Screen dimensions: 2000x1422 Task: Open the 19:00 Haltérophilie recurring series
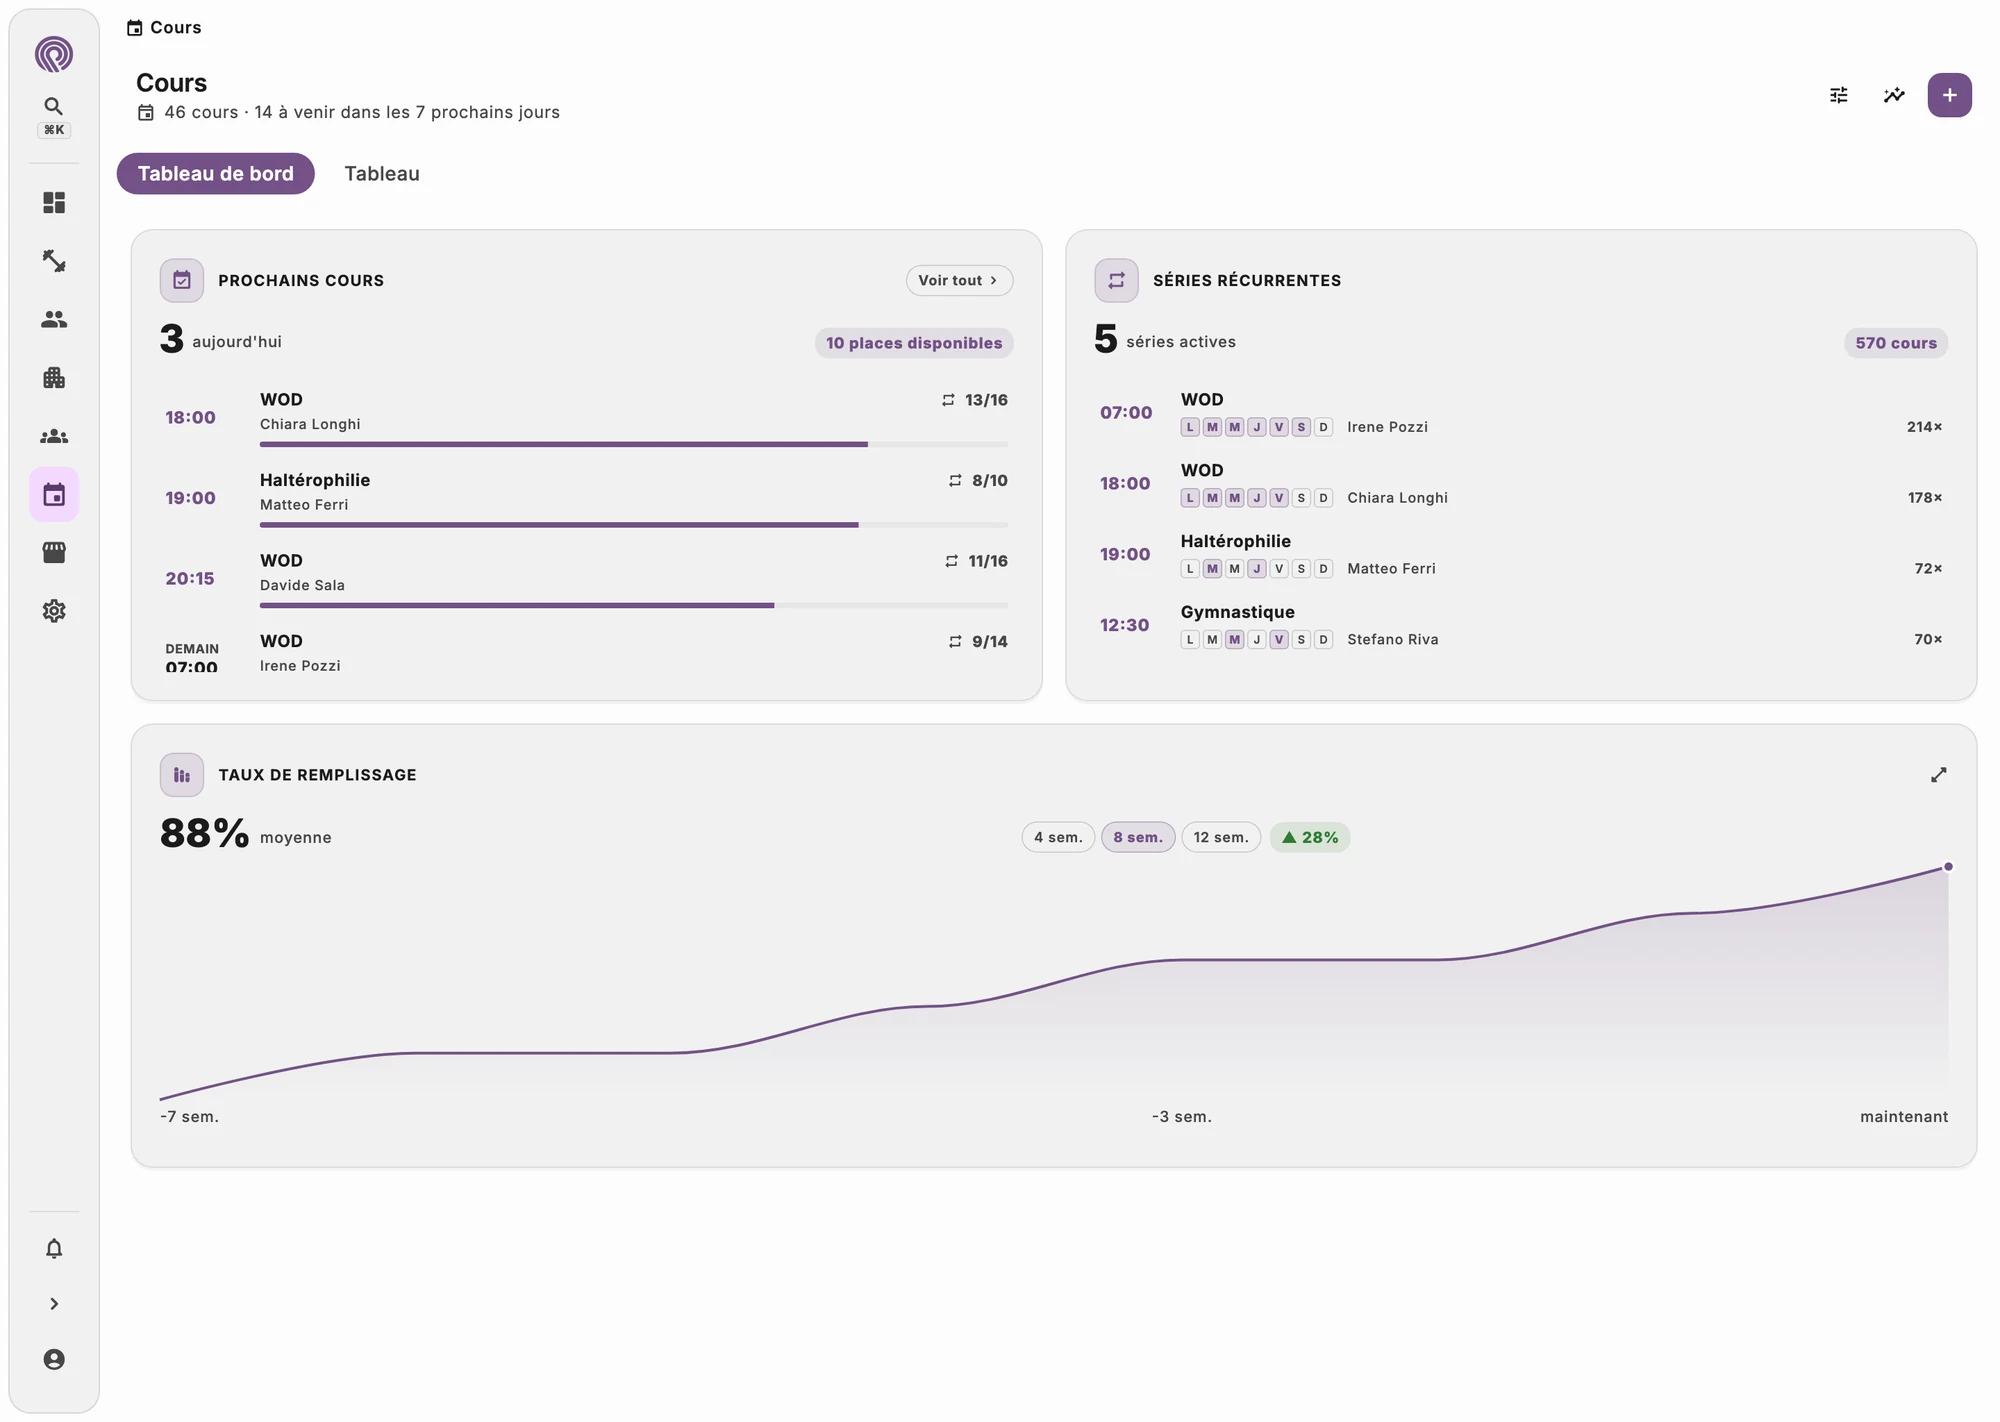point(1521,555)
